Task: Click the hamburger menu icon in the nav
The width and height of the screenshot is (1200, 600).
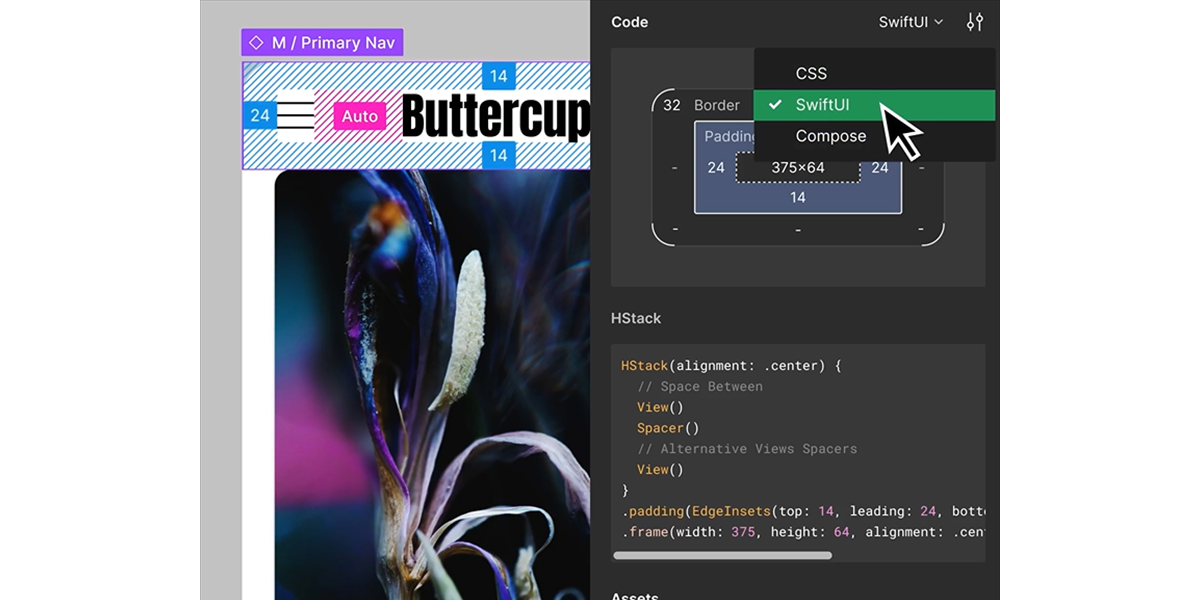Action: 295,116
